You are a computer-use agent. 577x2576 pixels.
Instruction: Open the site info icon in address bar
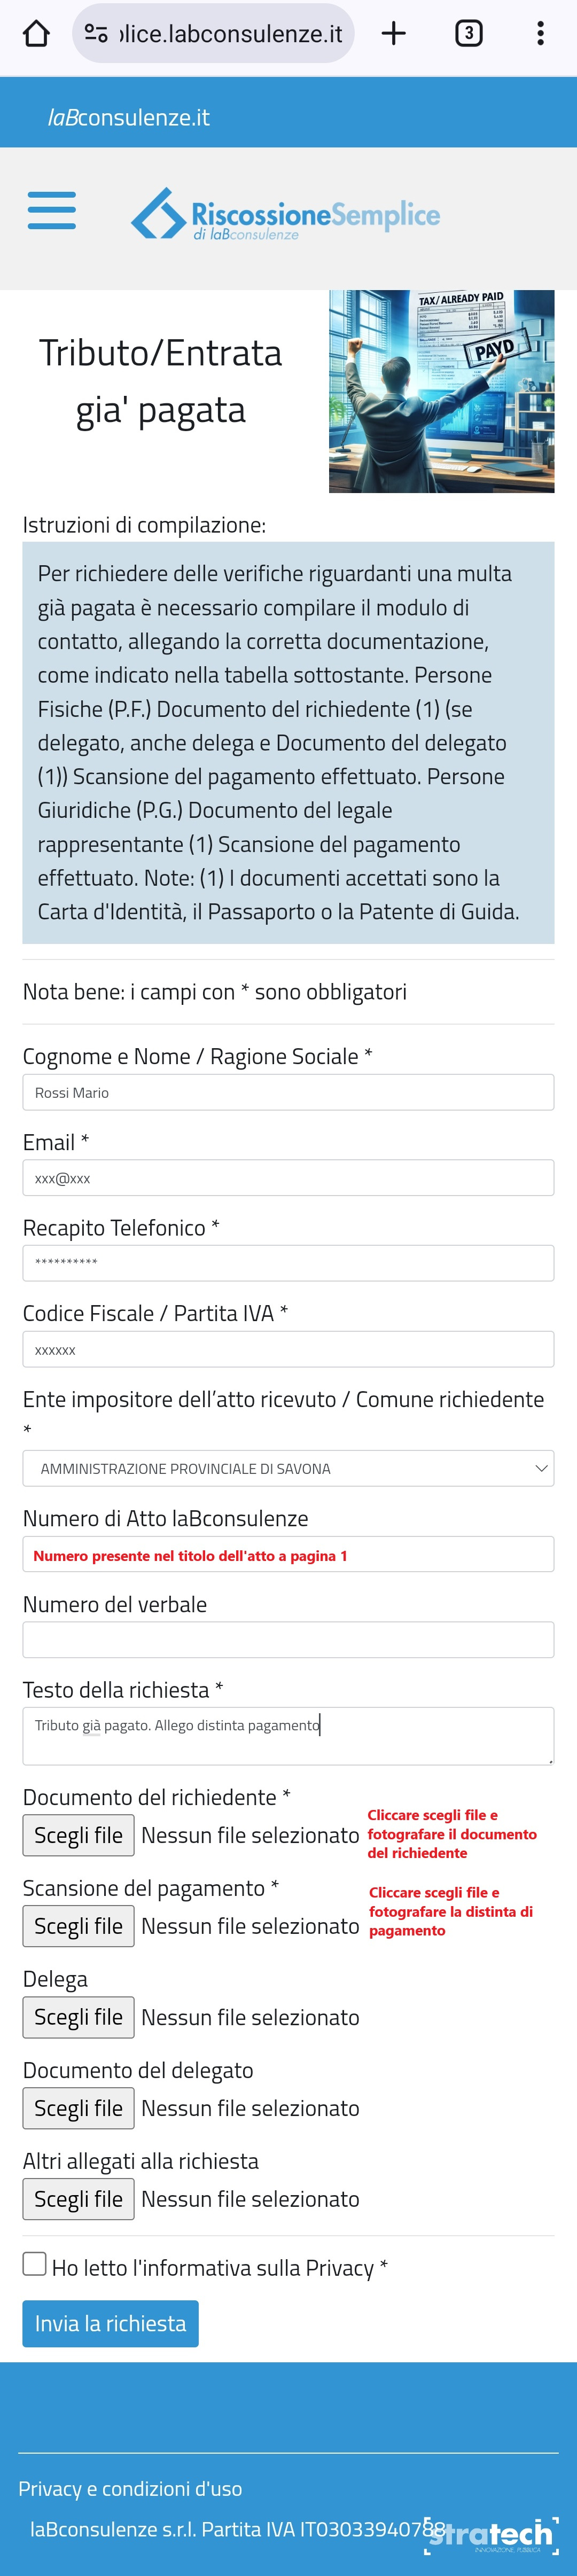[96, 34]
